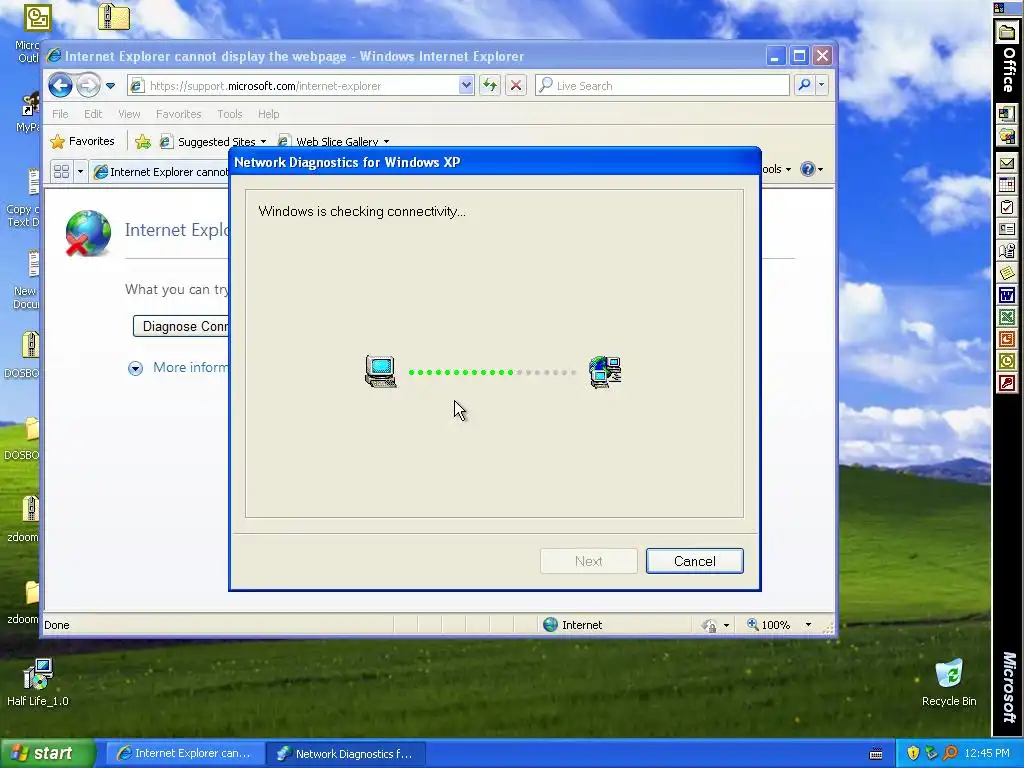Switch to Network Diagnostics taskbar button

[x=347, y=753]
